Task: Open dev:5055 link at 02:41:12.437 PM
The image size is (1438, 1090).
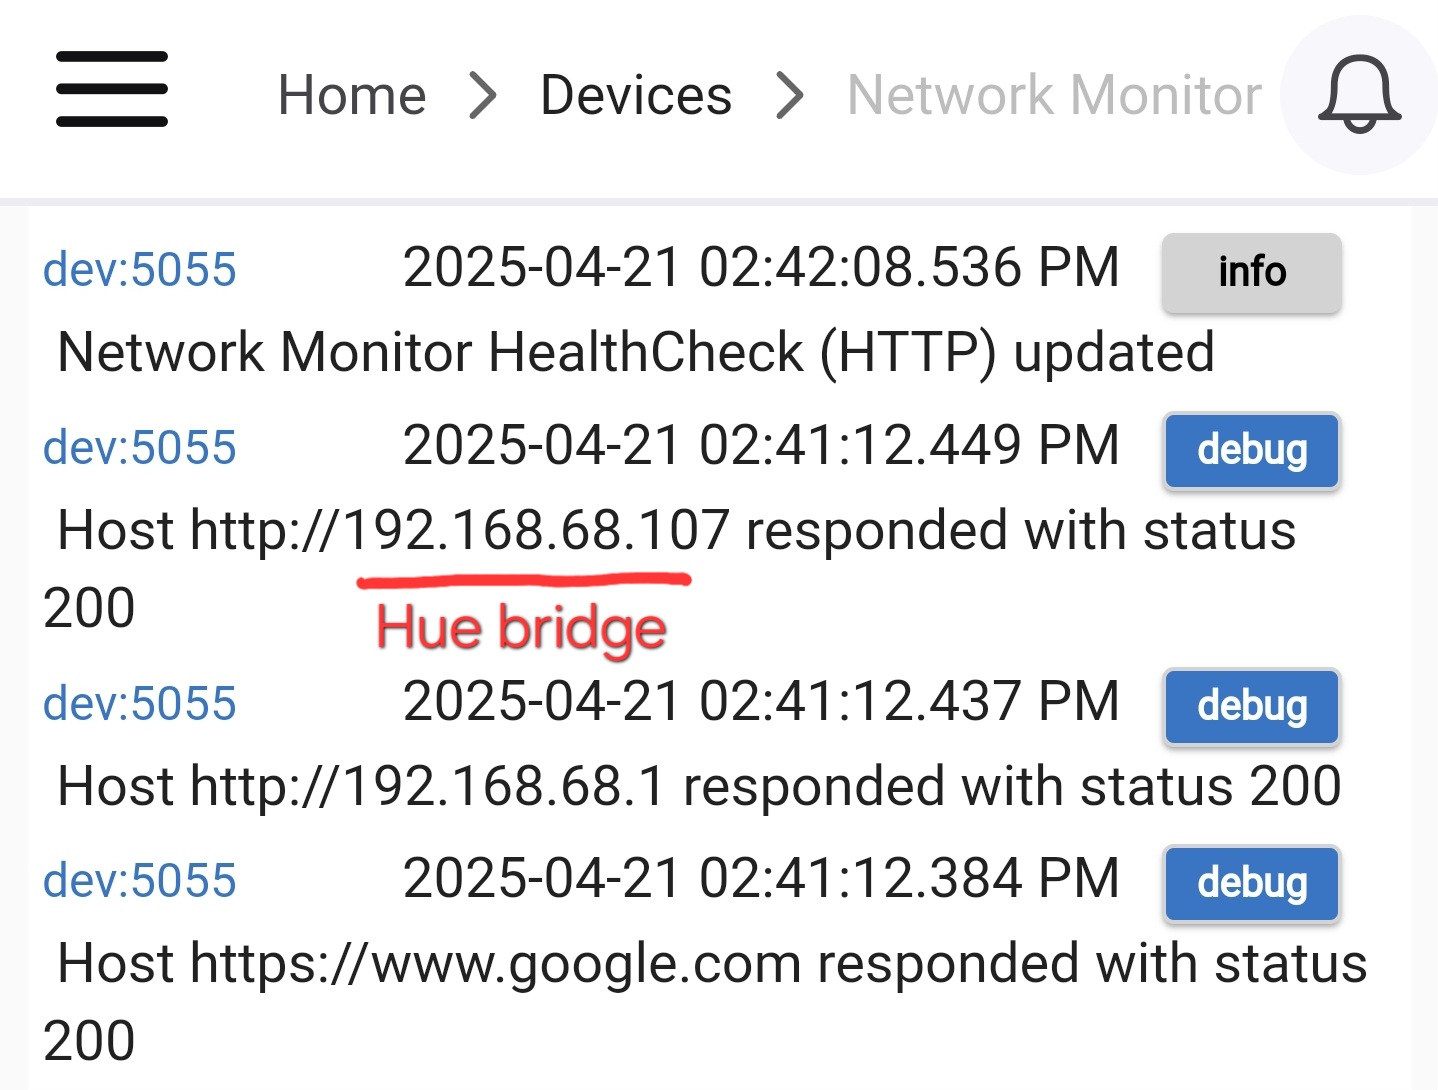Action: 140,704
